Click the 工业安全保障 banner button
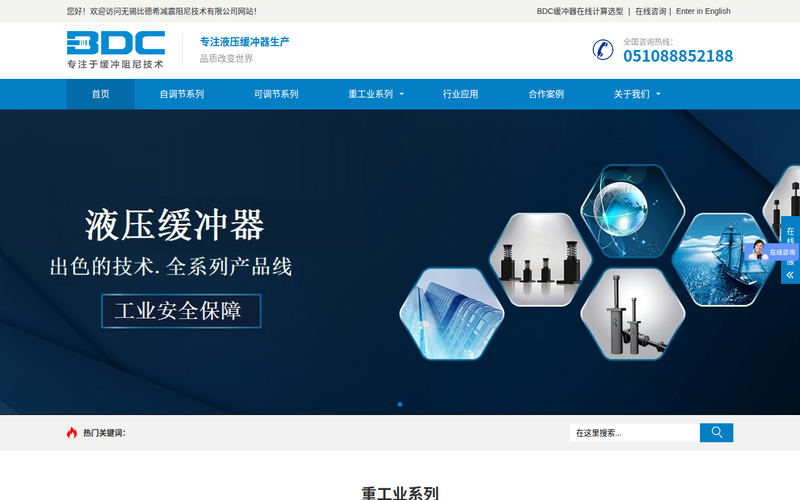Viewport: 800px width, 500px height. point(181,311)
